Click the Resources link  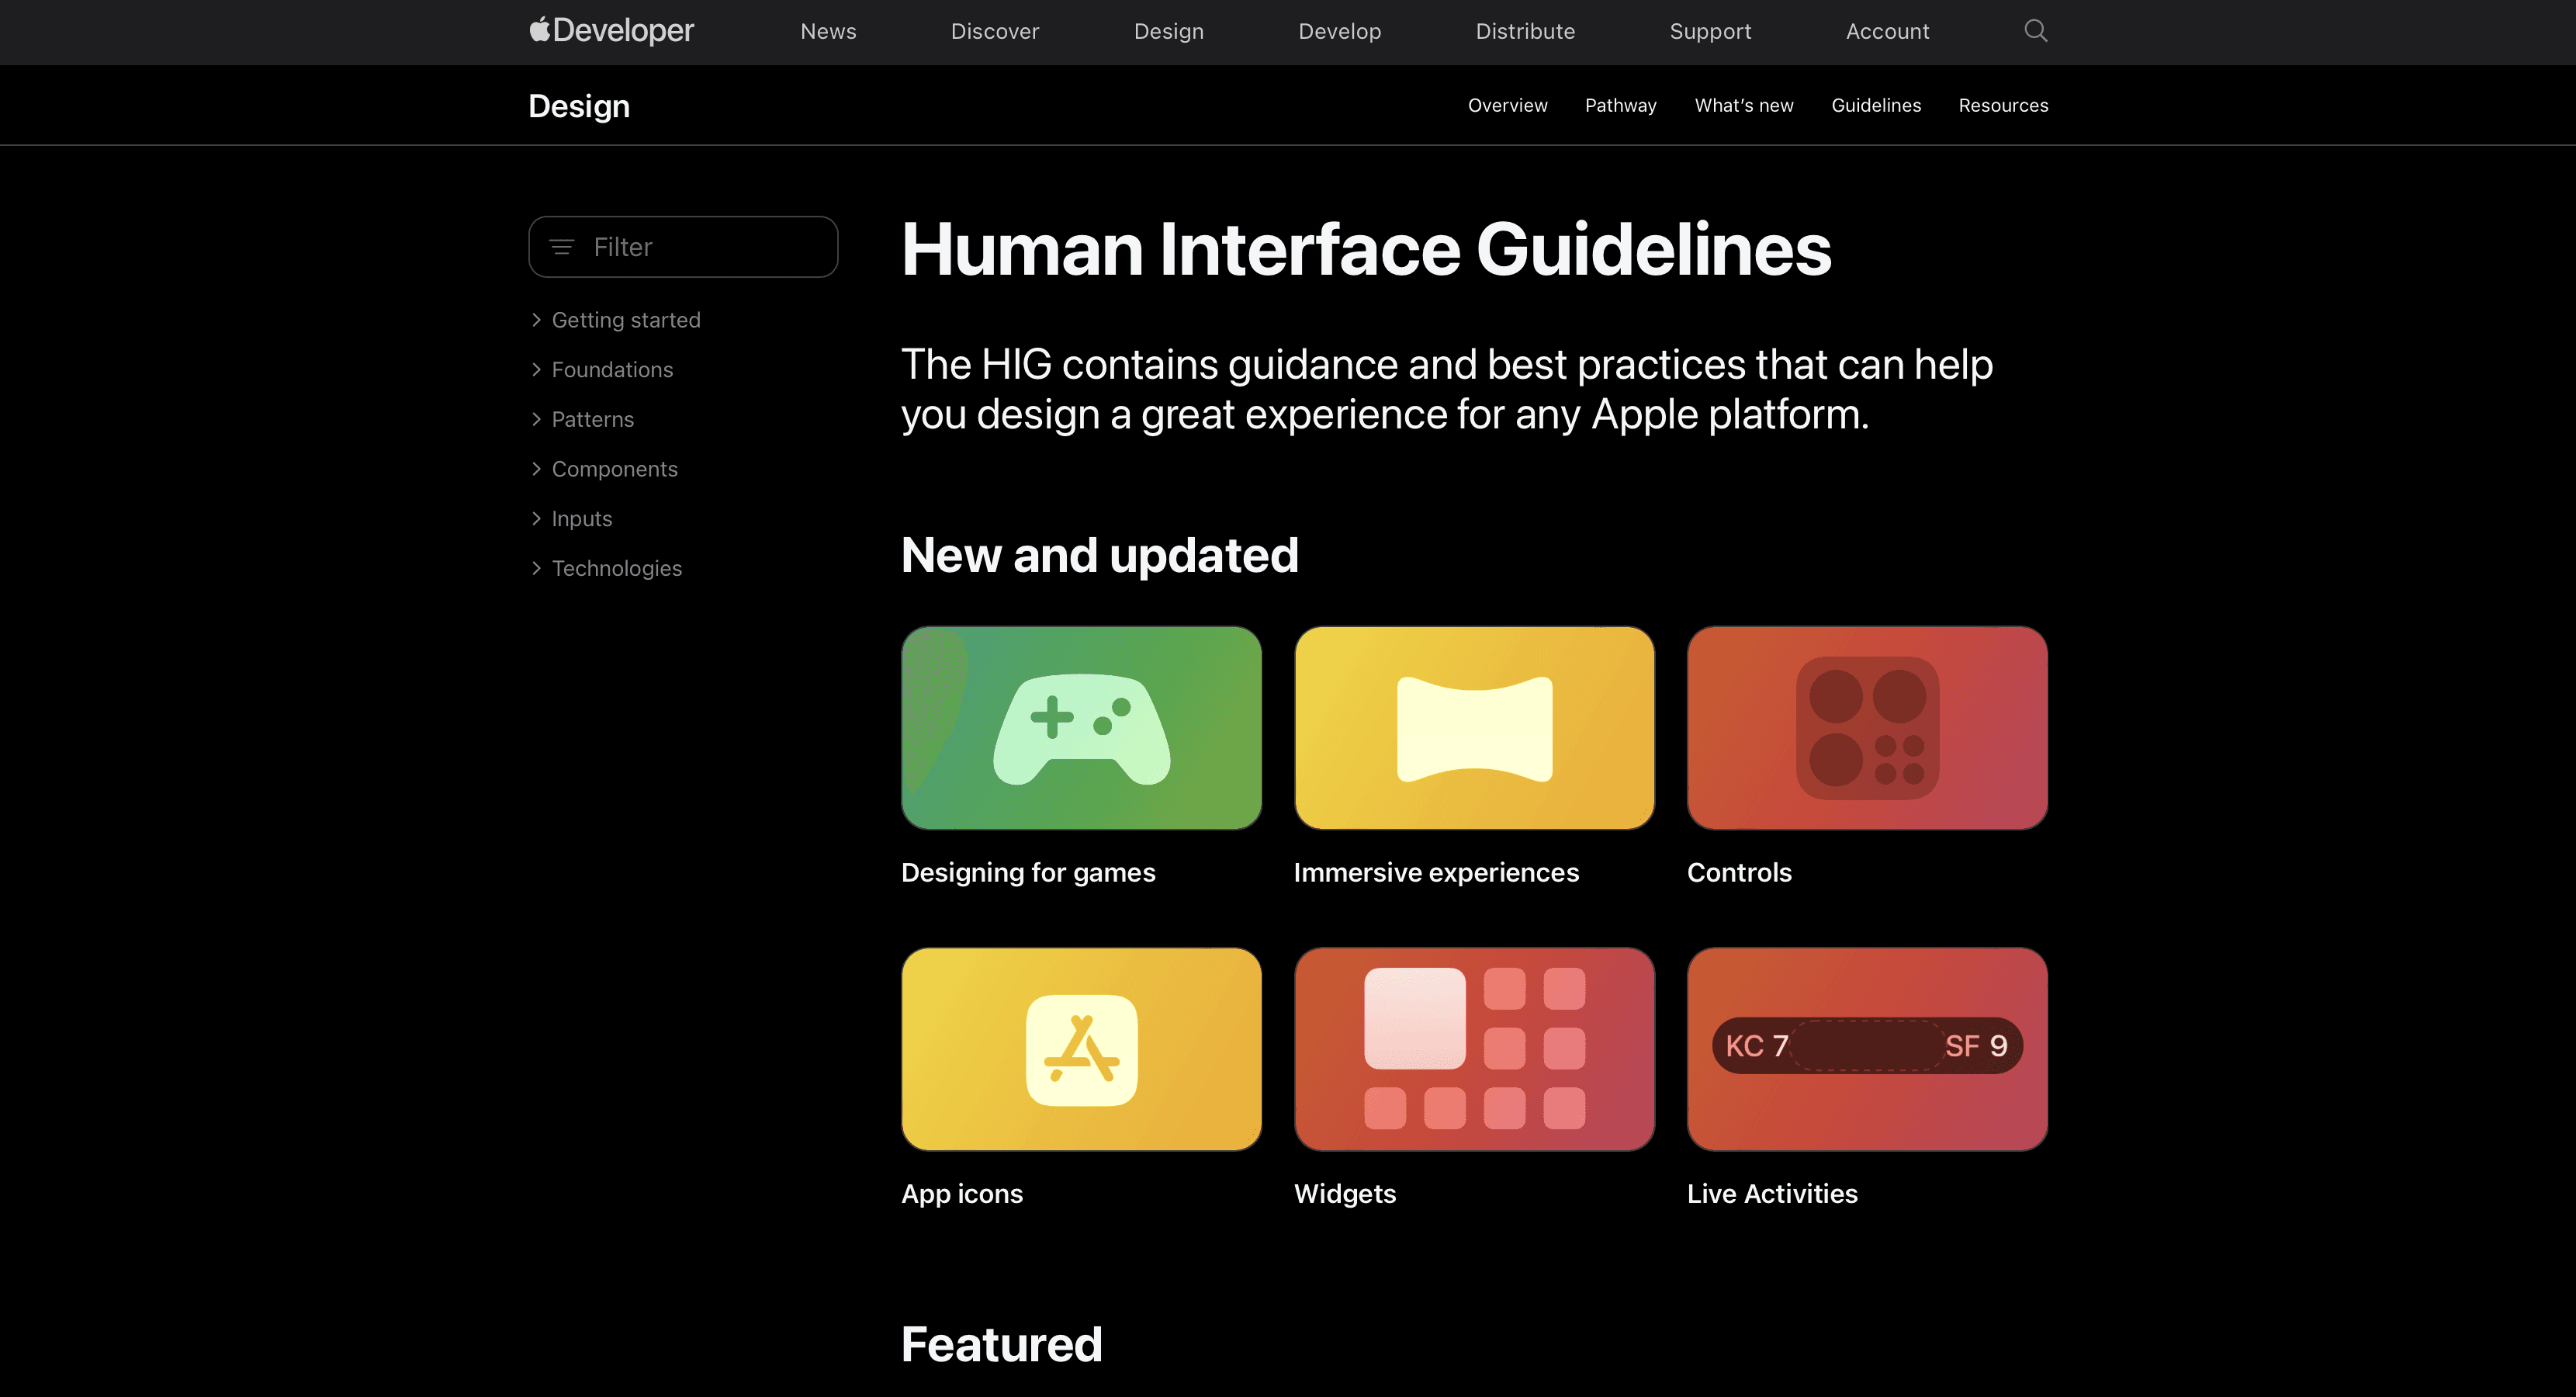pyautogui.click(x=2002, y=106)
